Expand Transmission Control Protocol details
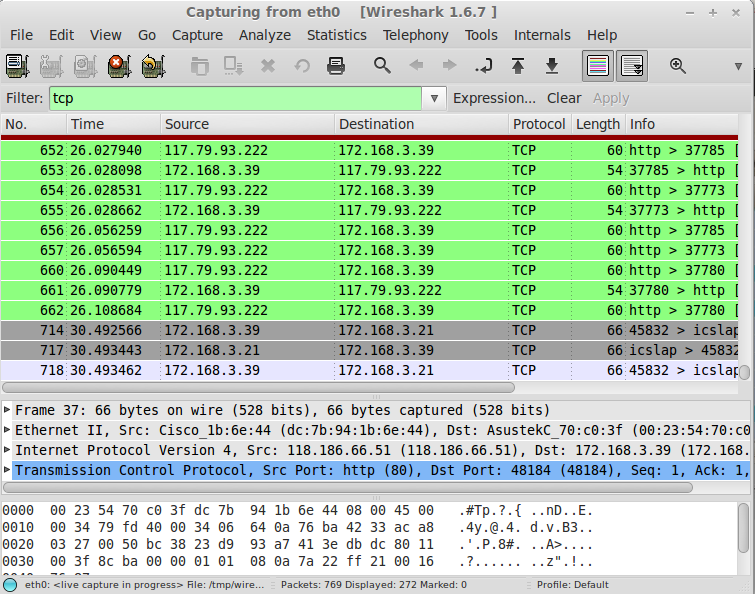 tap(8, 471)
